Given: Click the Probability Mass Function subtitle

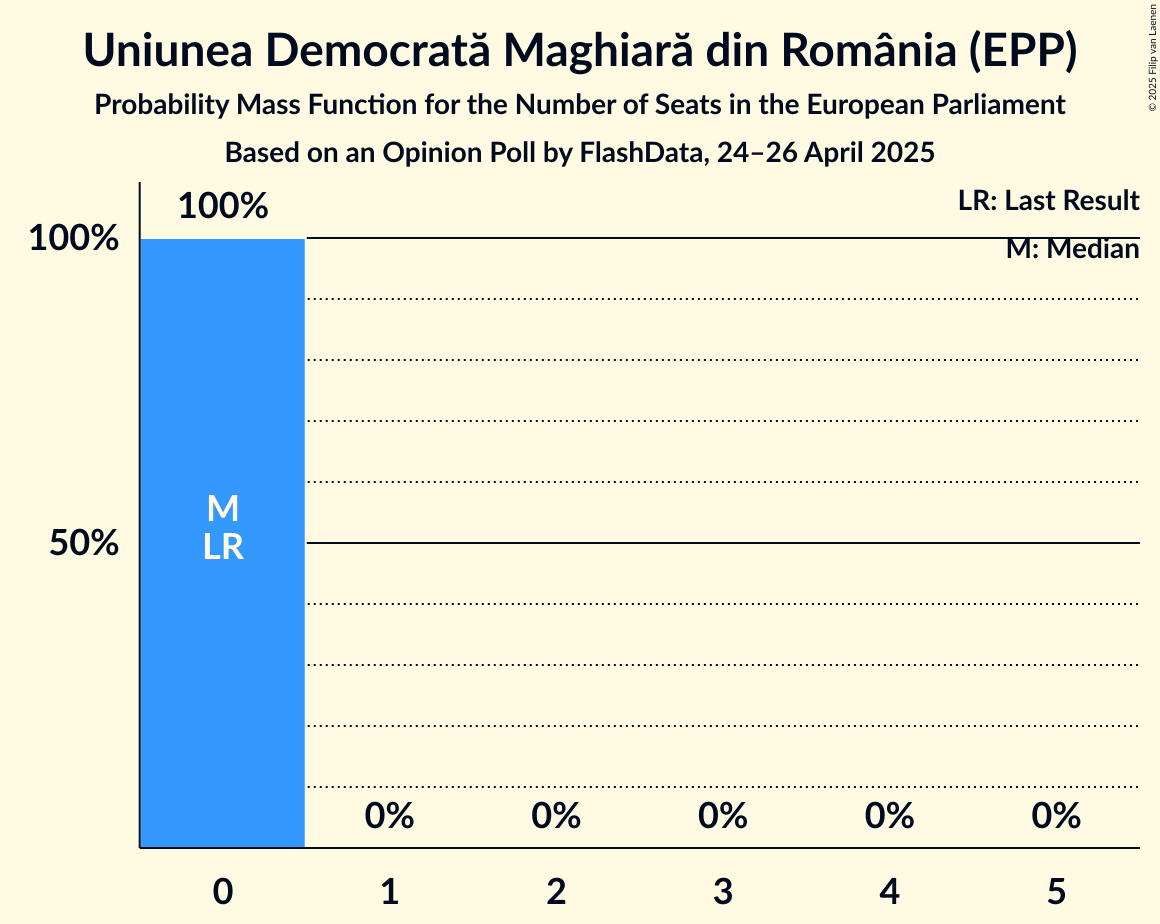Looking at the screenshot, I should (580, 104).
